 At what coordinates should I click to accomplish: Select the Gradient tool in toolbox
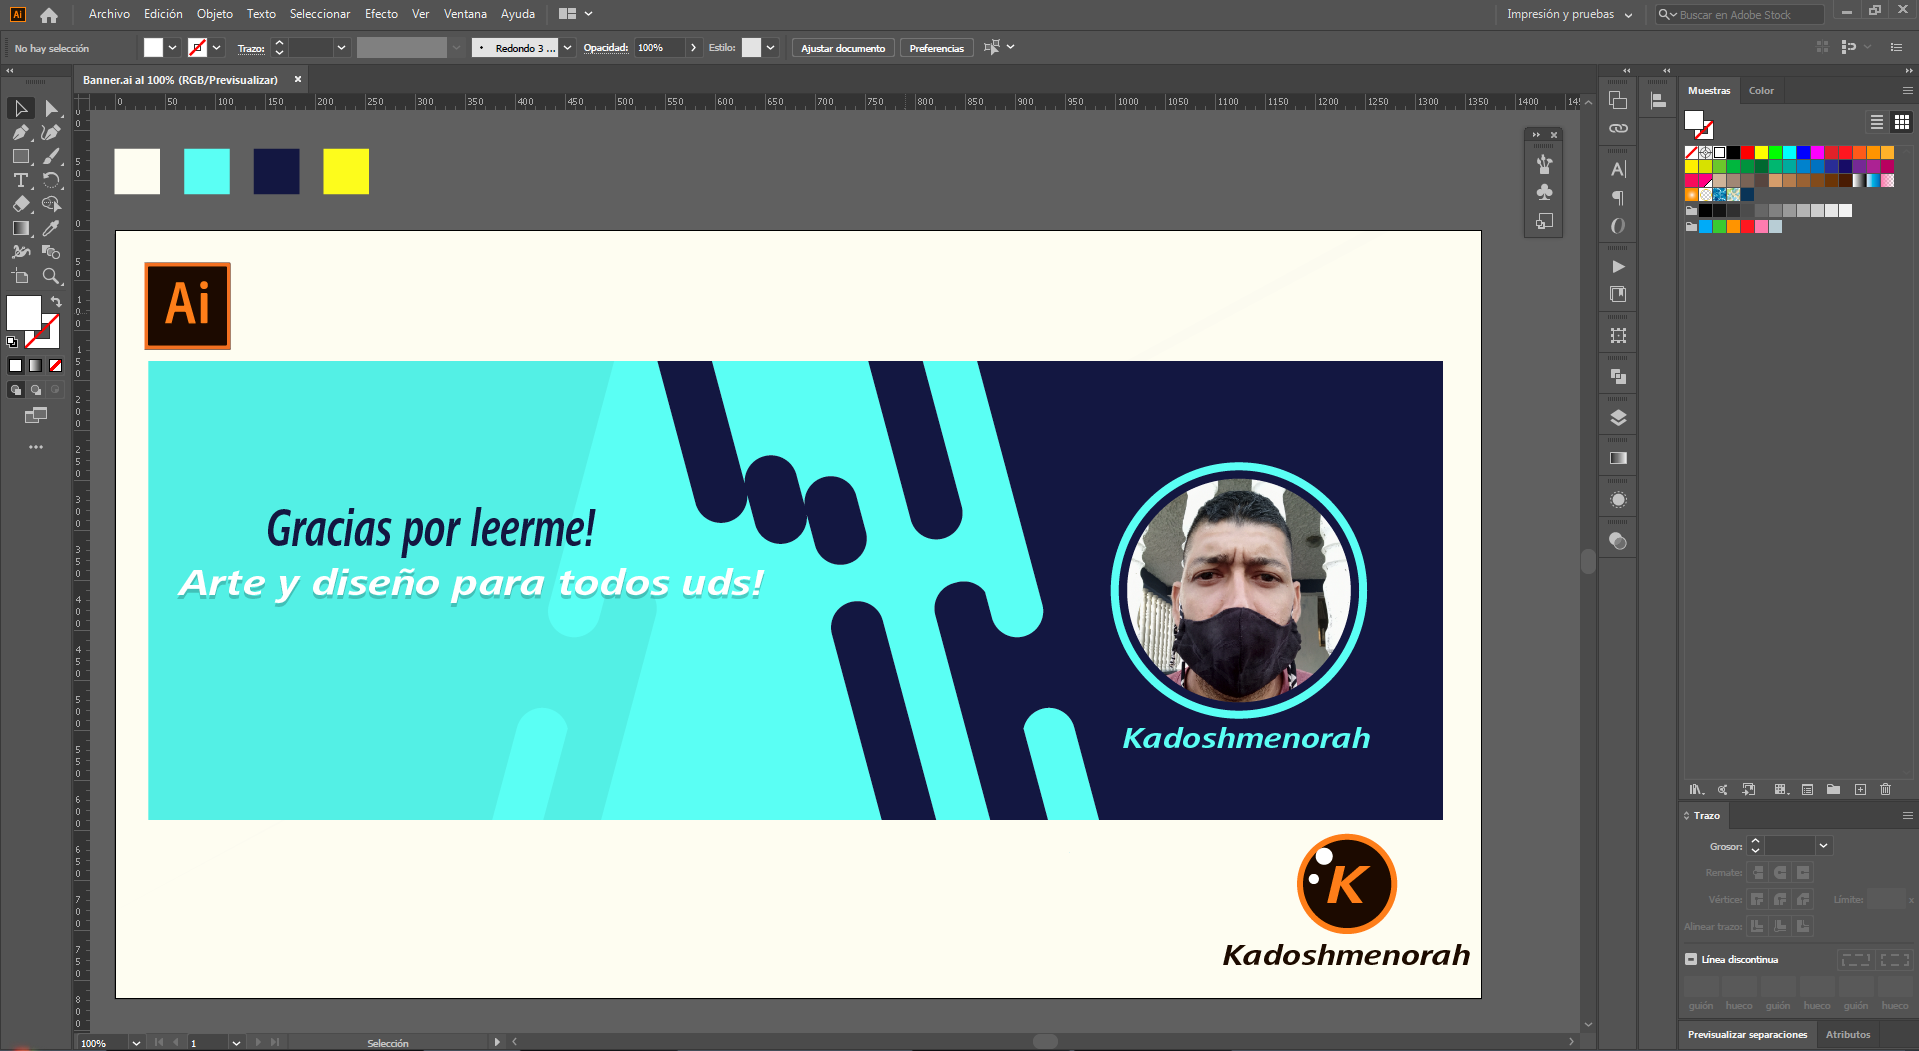pyautogui.click(x=21, y=228)
